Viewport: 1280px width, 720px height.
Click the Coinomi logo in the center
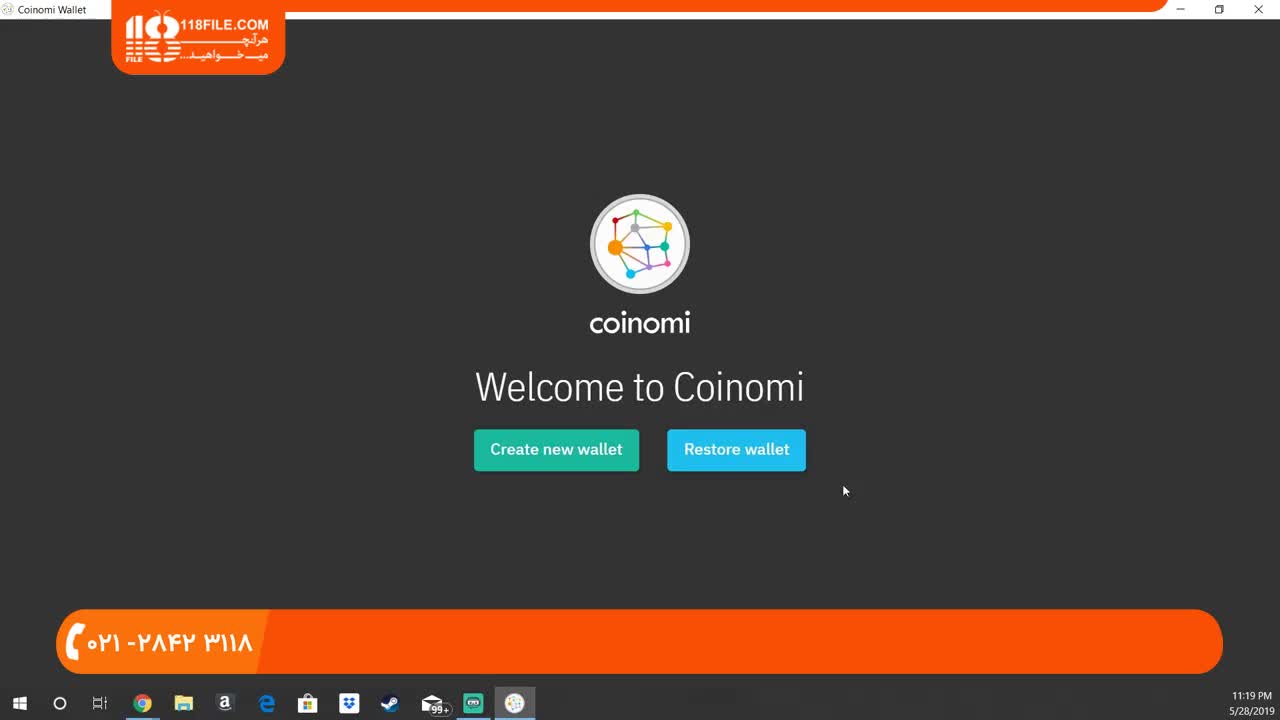click(639, 244)
